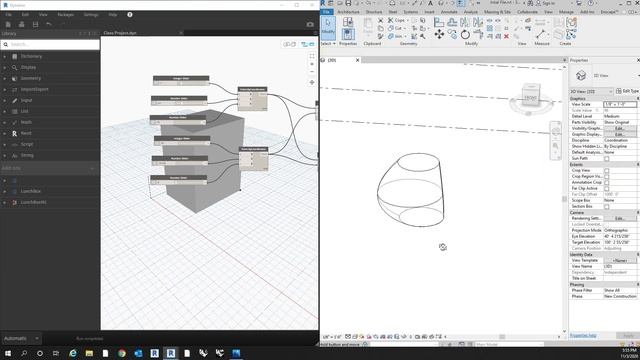Adjust second Number Slider node

178,120
